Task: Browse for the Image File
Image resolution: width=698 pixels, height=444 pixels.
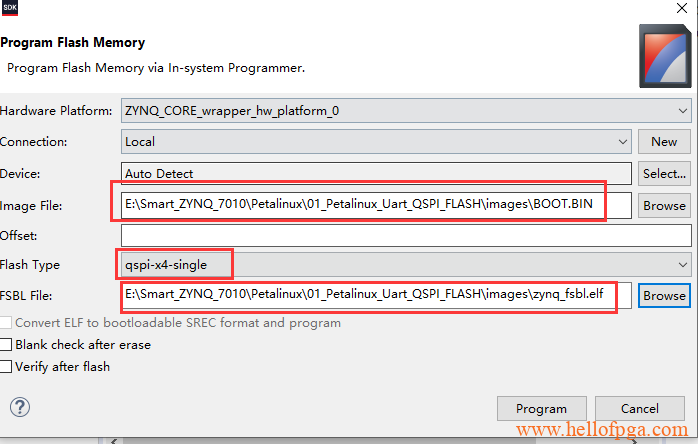Action: 664,205
